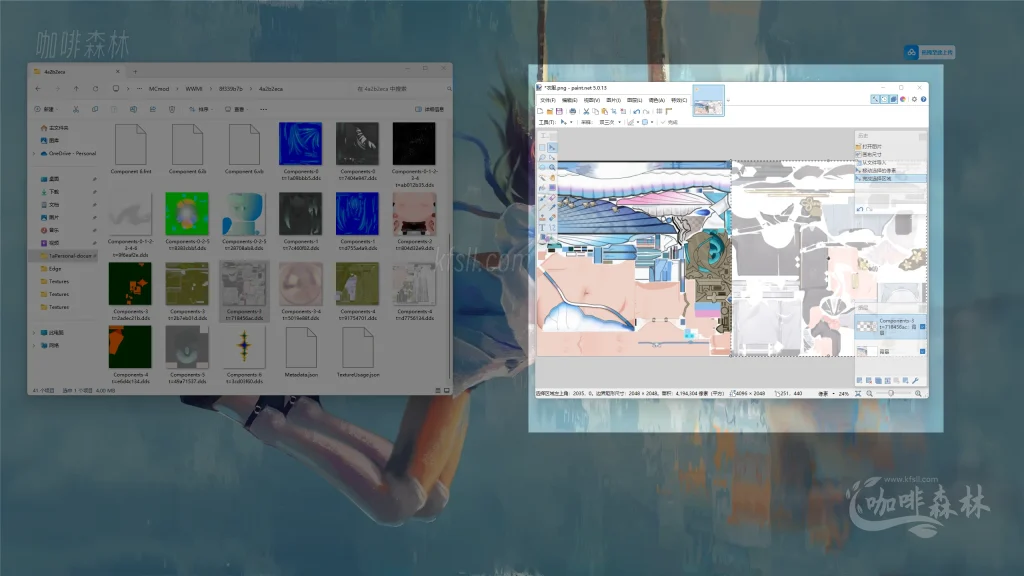Click the Print icon in paint.net toolbar
This screenshot has width=1024, height=576.
pyautogui.click(x=573, y=112)
